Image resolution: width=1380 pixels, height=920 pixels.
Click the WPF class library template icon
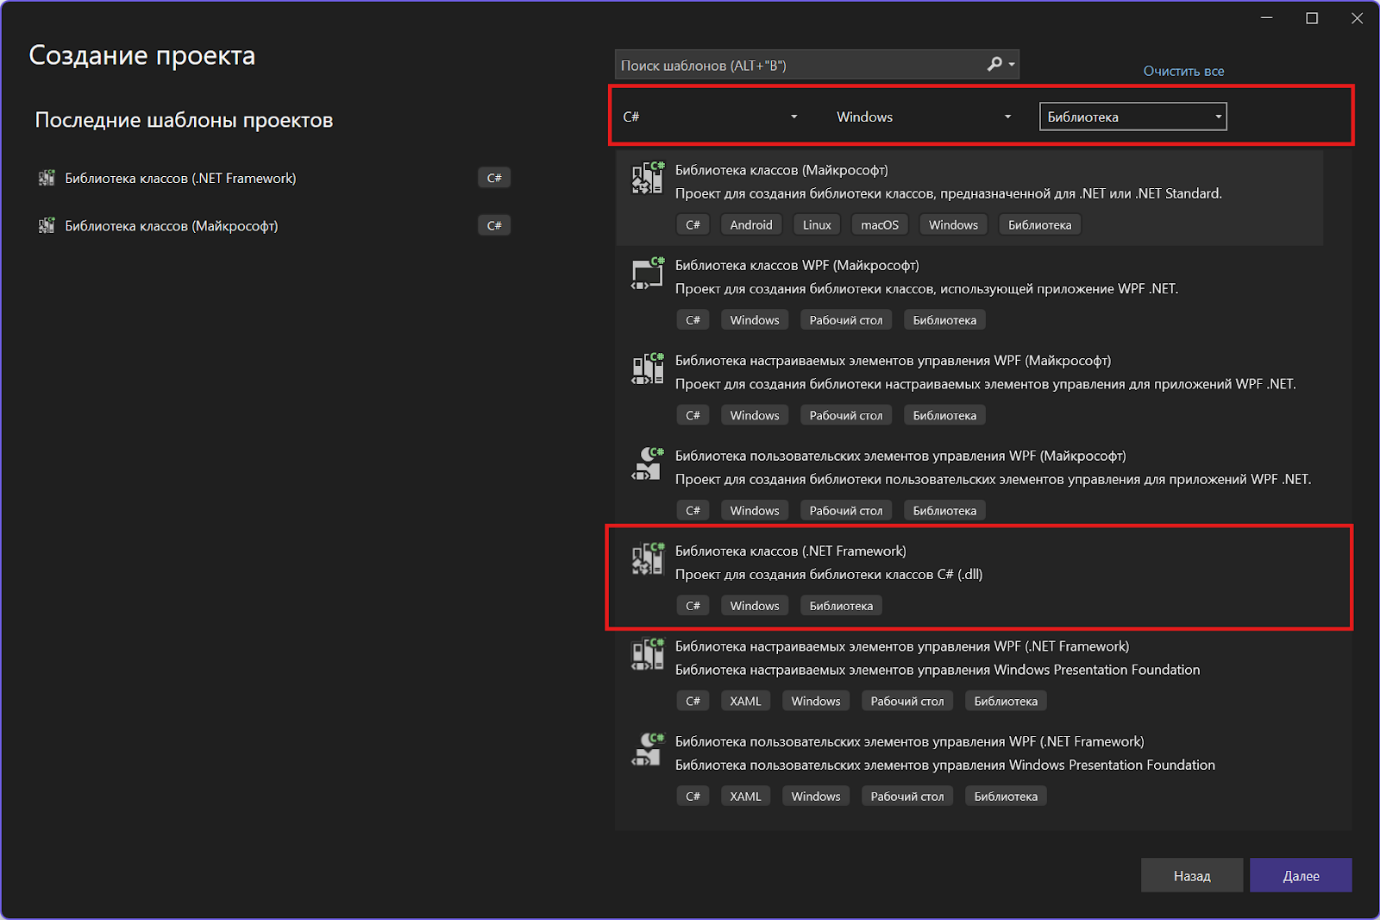(x=647, y=272)
